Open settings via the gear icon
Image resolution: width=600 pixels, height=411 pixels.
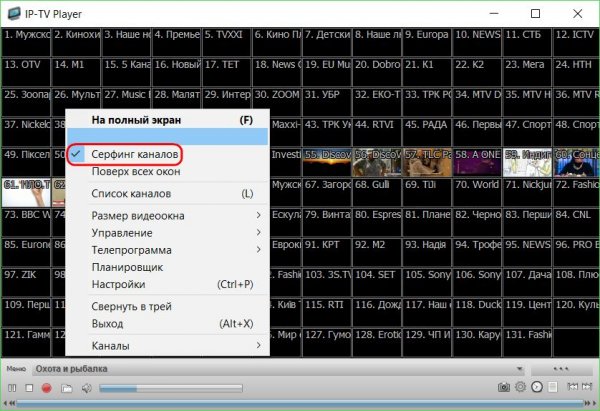tap(521, 387)
